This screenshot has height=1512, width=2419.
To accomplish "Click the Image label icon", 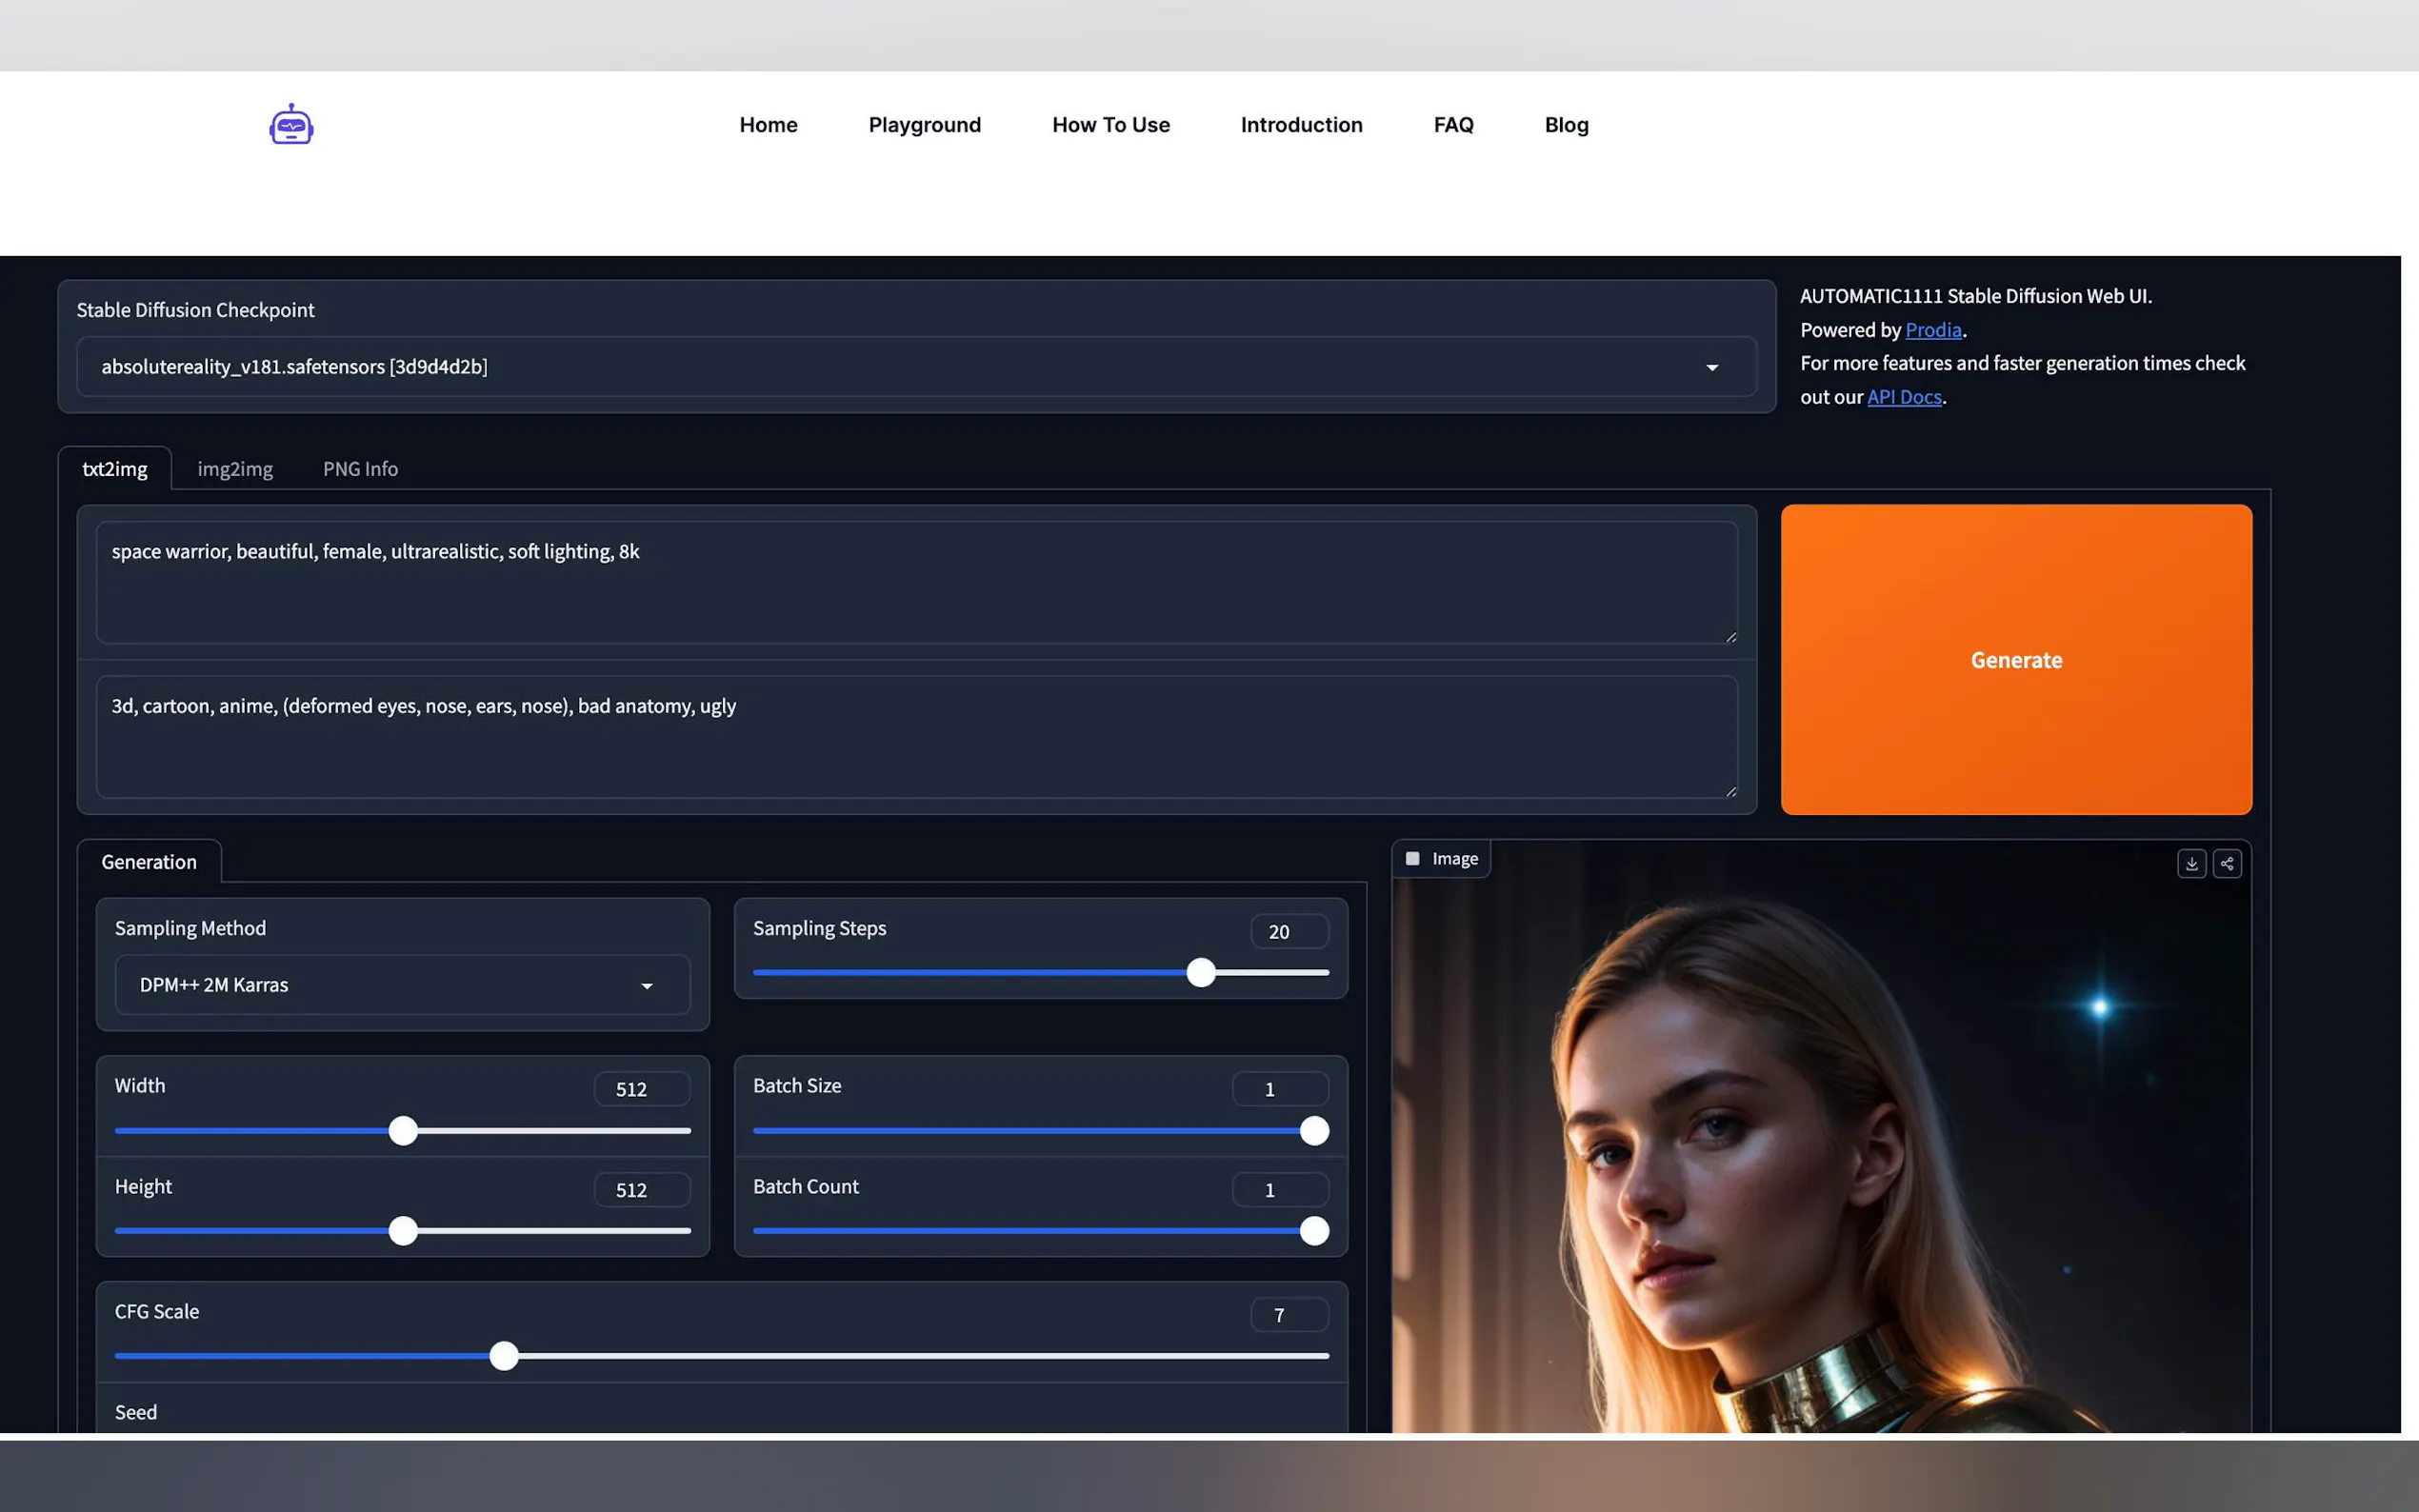I will [x=1412, y=859].
